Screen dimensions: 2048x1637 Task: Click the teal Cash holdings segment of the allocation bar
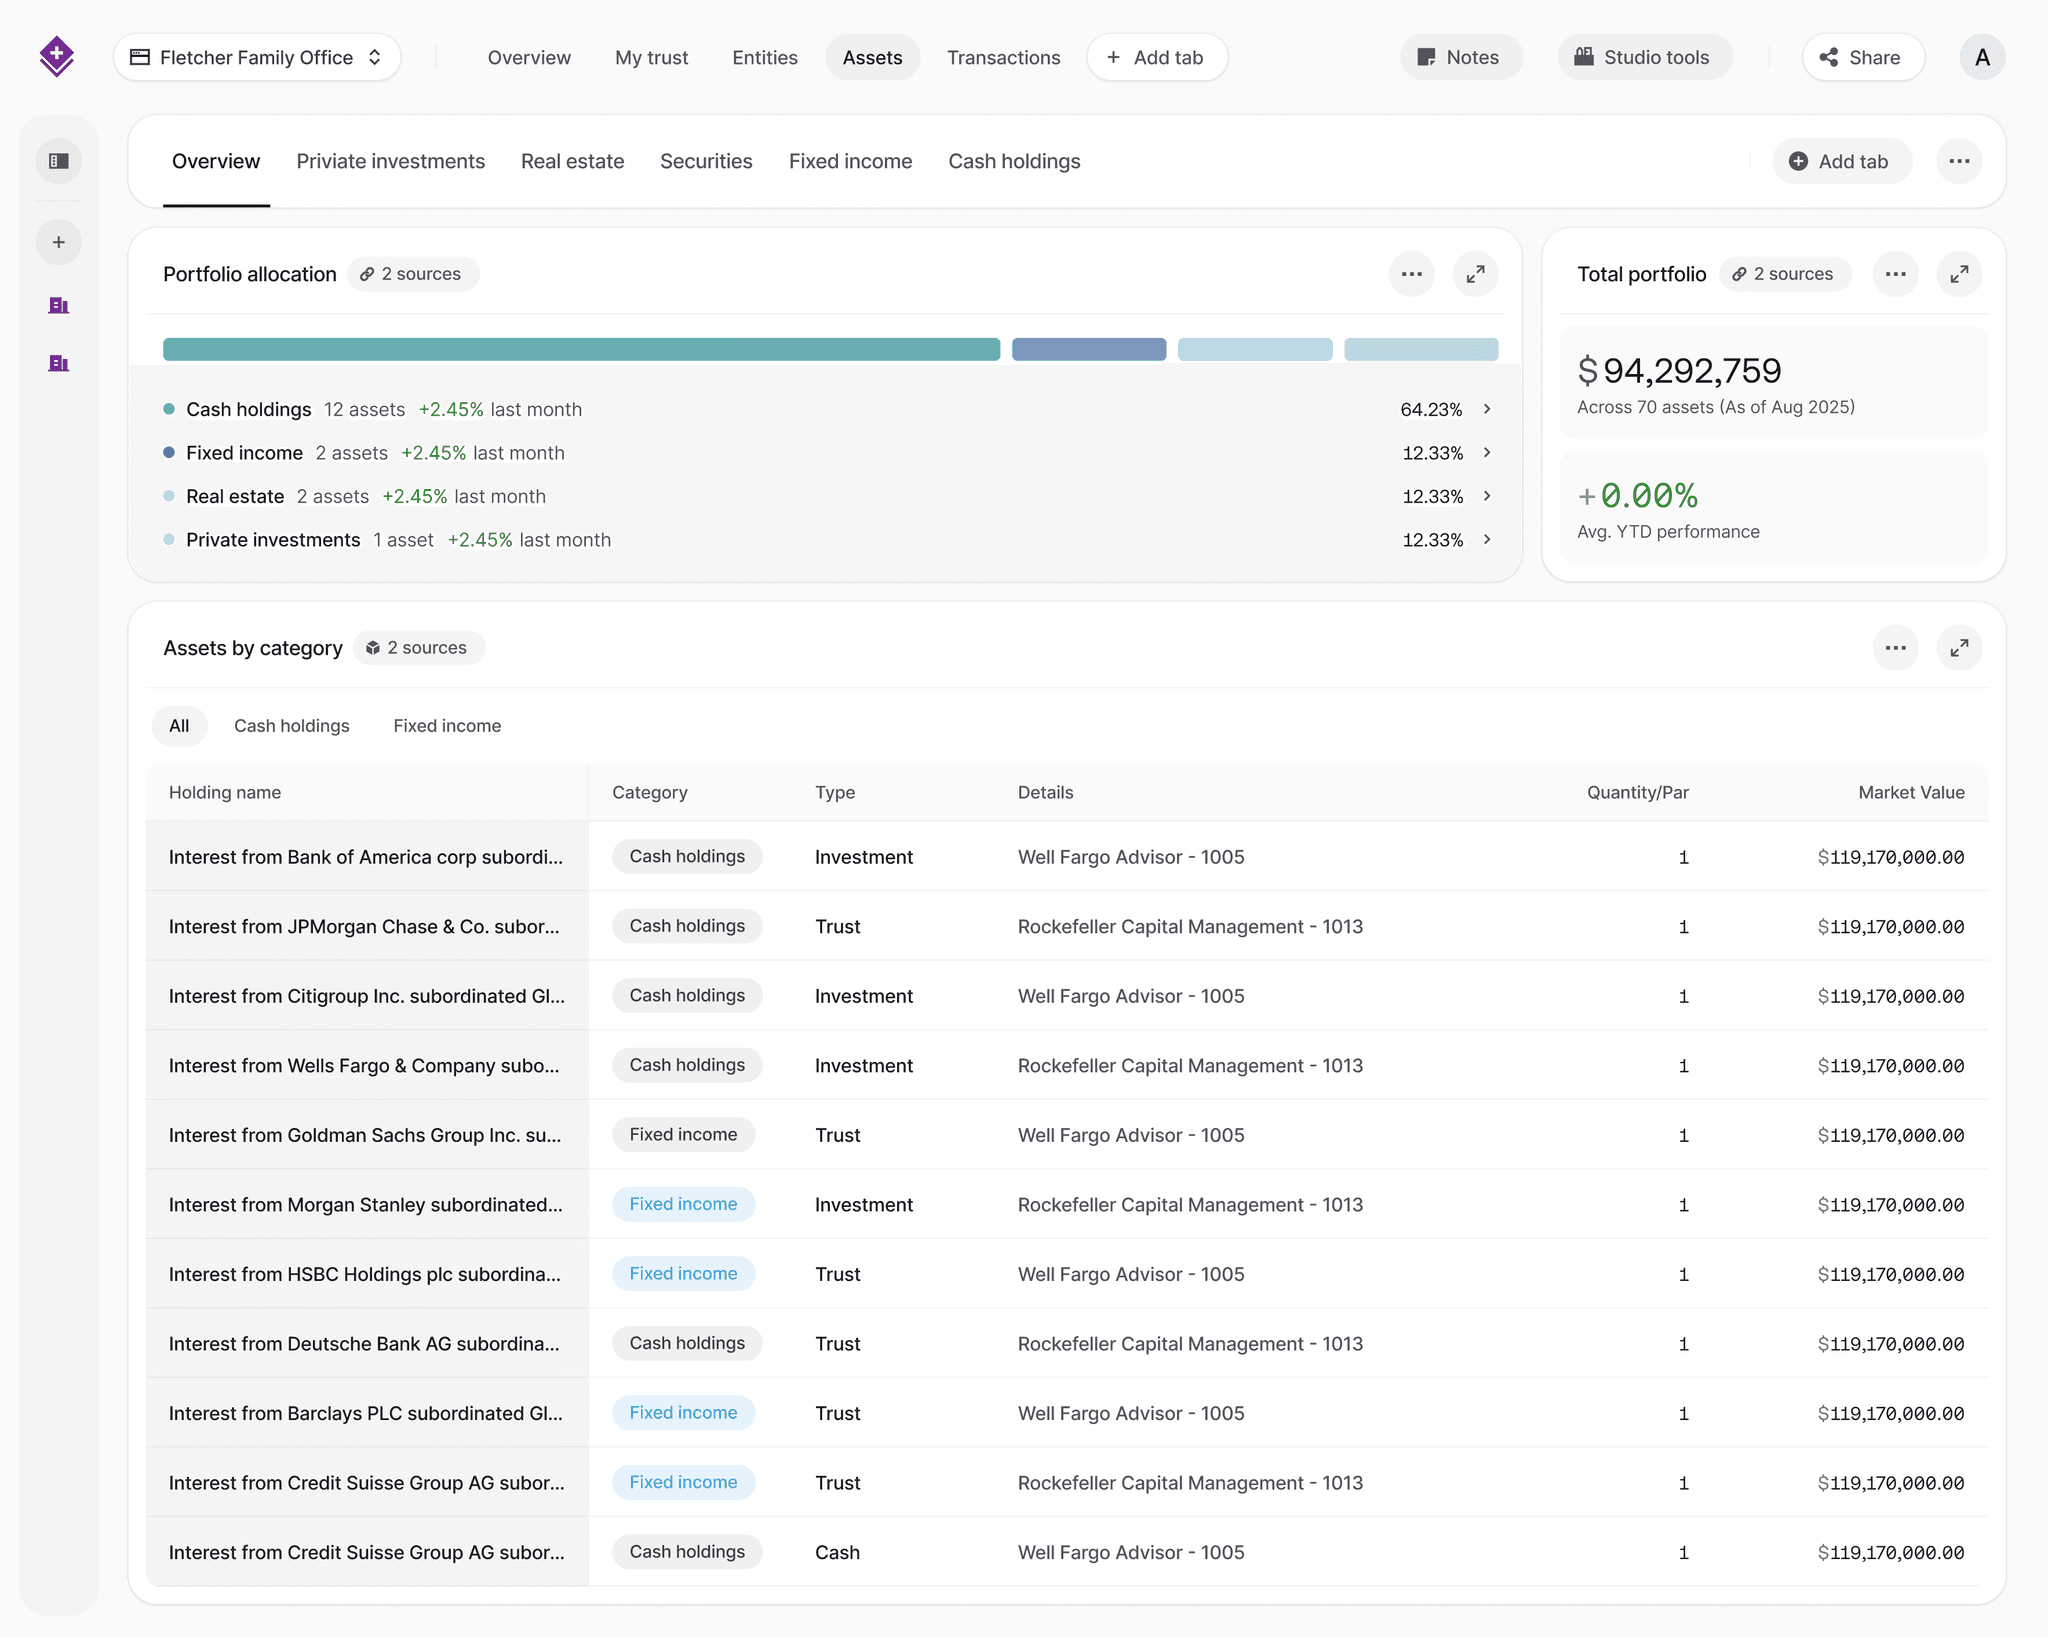click(580, 348)
